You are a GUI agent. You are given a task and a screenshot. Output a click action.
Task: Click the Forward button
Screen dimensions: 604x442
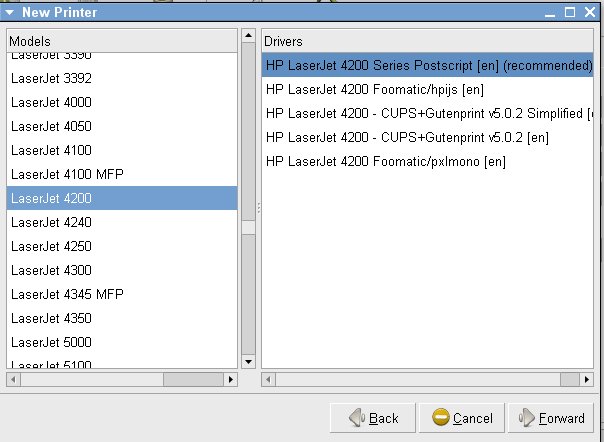[x=551, y=418]
